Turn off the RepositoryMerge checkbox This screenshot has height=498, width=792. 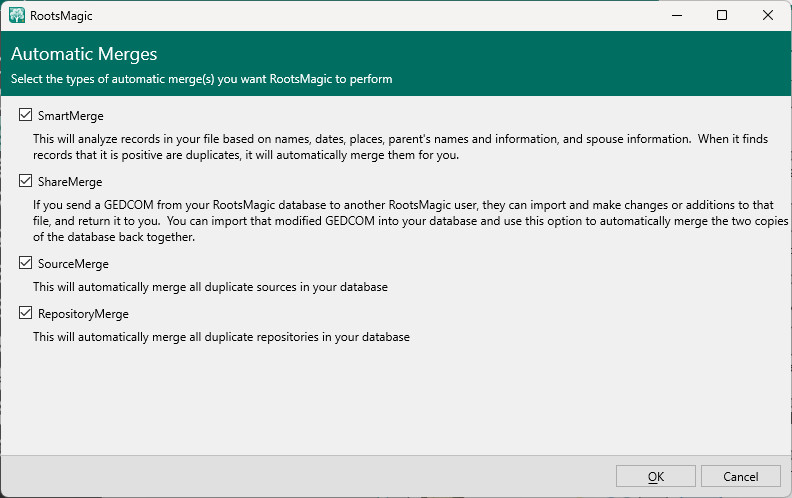[x=25, y=314]
